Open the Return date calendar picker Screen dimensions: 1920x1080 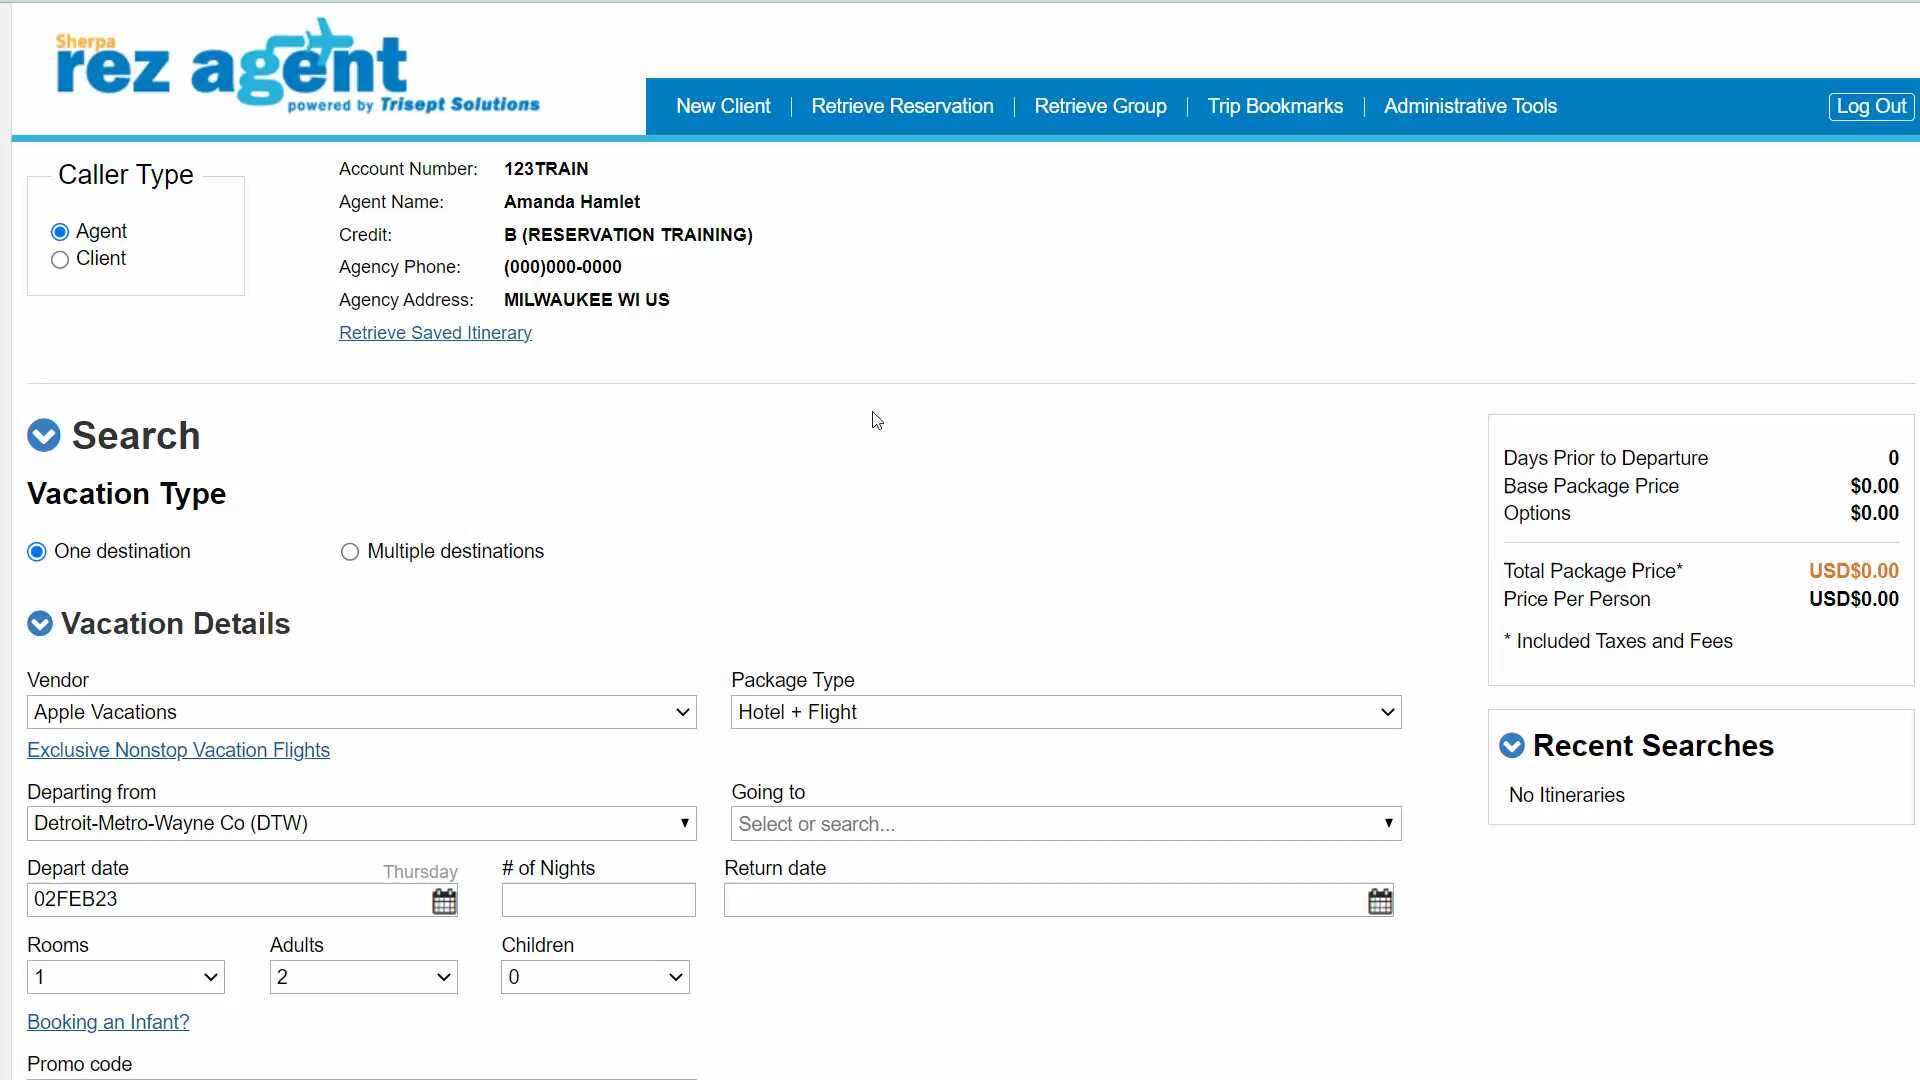point(1380,901)
